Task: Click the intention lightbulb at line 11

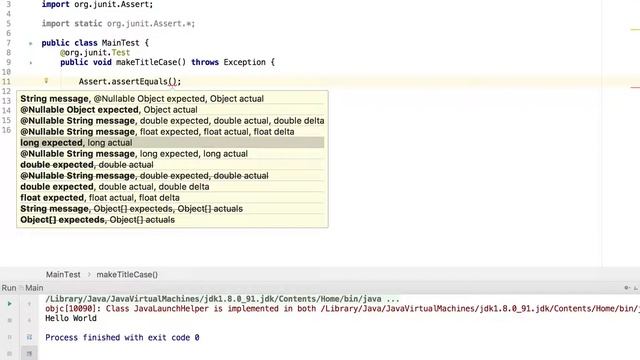Action: tap(46, 81)
